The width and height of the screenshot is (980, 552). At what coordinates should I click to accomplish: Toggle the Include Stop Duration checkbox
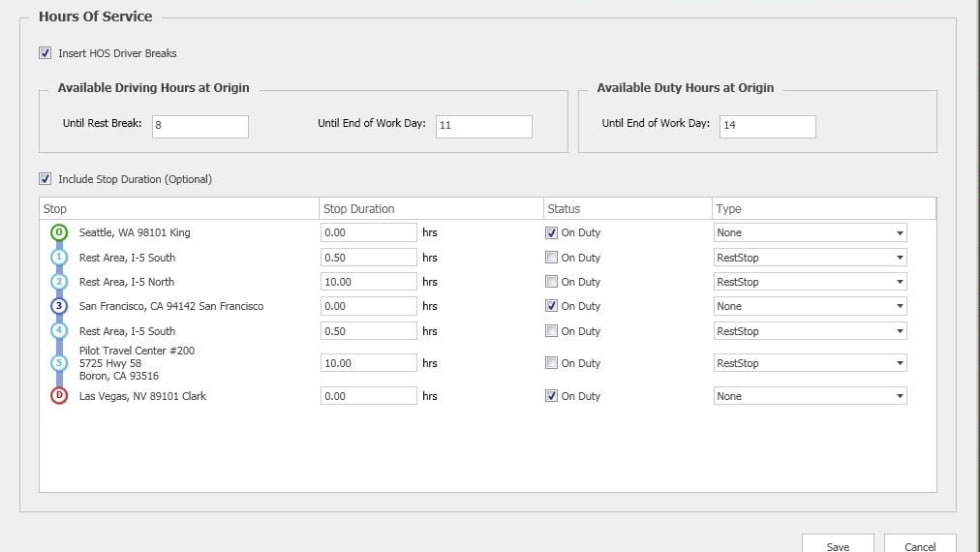[x=45, y=180]
